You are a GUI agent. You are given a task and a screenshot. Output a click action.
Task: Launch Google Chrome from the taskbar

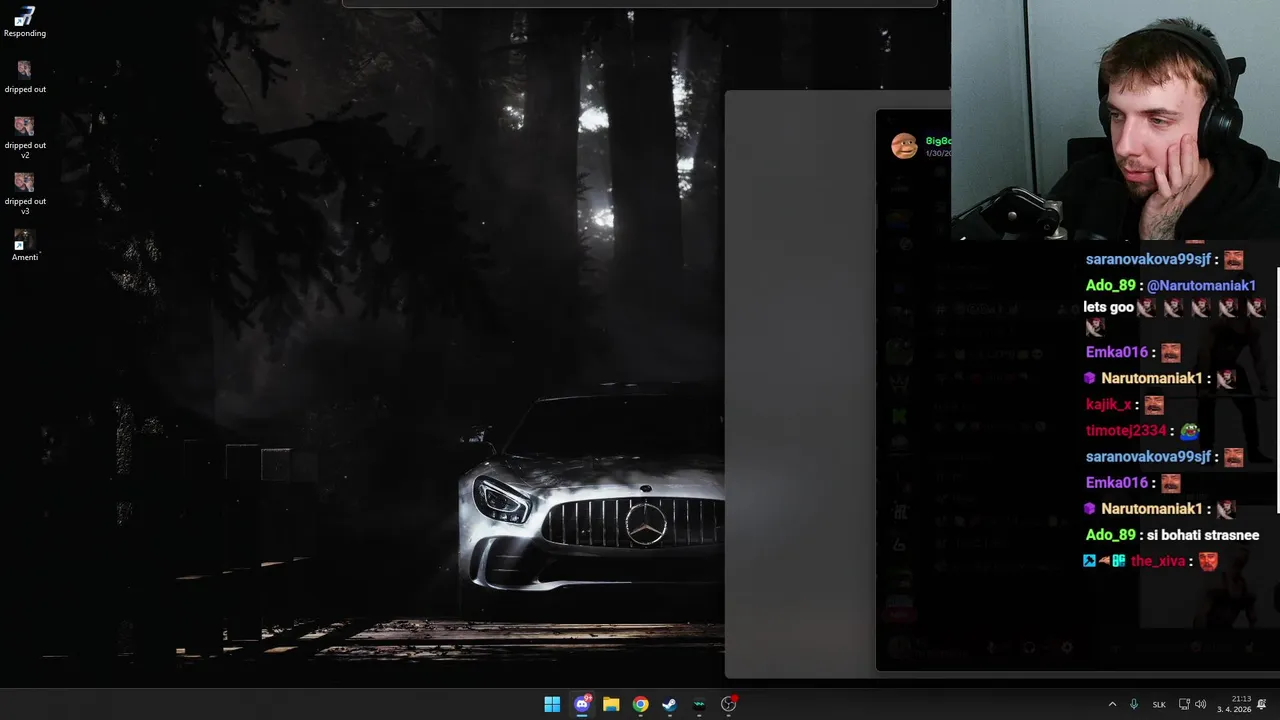(640, 704)
